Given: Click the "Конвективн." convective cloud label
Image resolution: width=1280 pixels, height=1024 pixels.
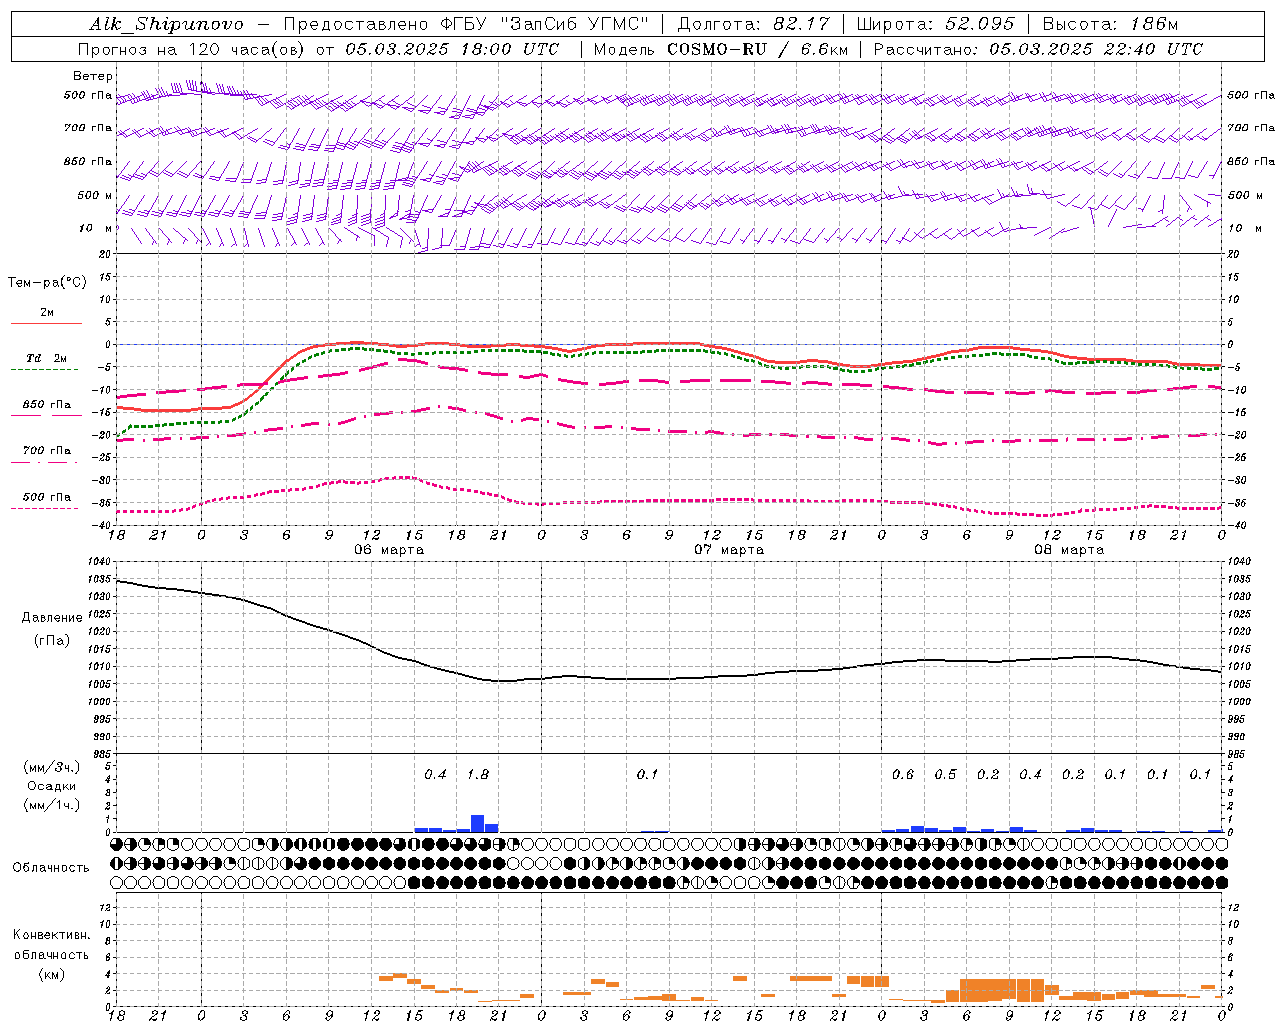Looking at the screenshot, I should click(51, 935).
